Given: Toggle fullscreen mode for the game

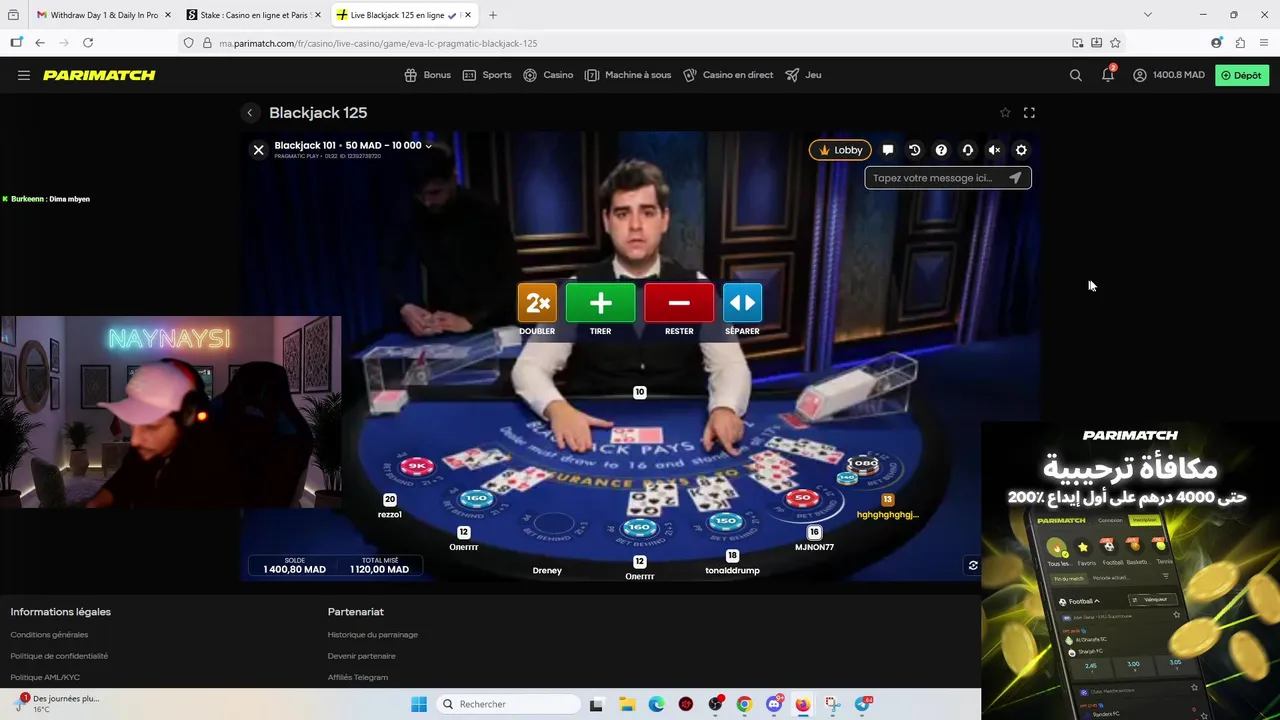Looking at the screenshot, I should (1029, 113).
